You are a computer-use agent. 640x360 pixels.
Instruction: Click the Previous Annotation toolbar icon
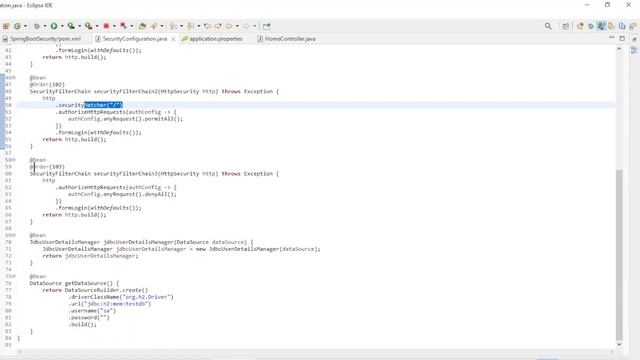pos(190,26)
